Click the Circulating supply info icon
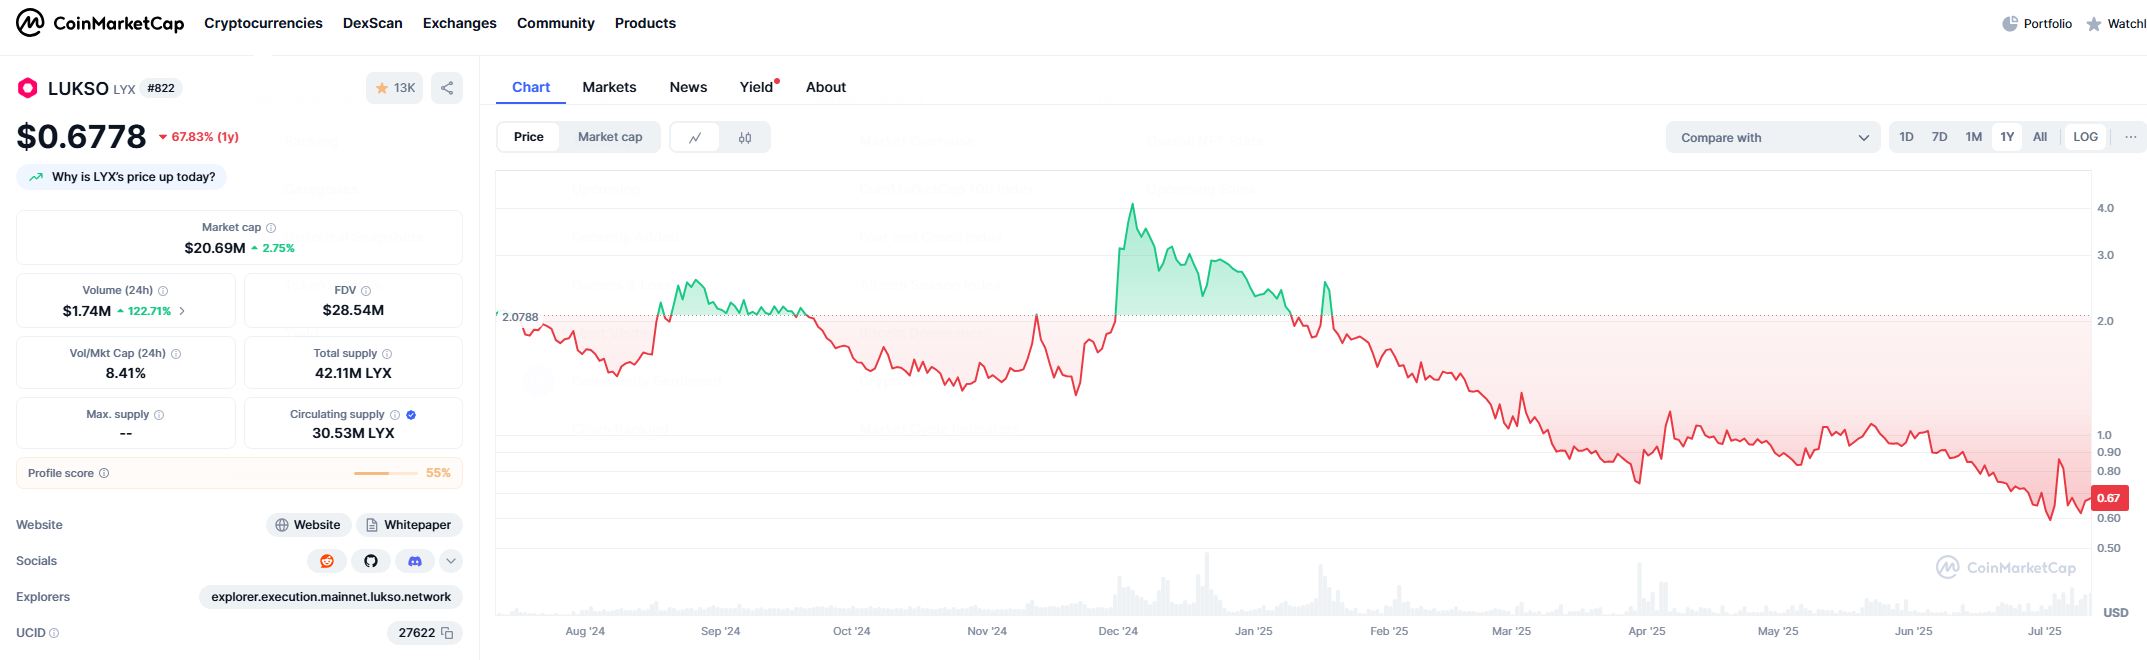 (395, 415)
